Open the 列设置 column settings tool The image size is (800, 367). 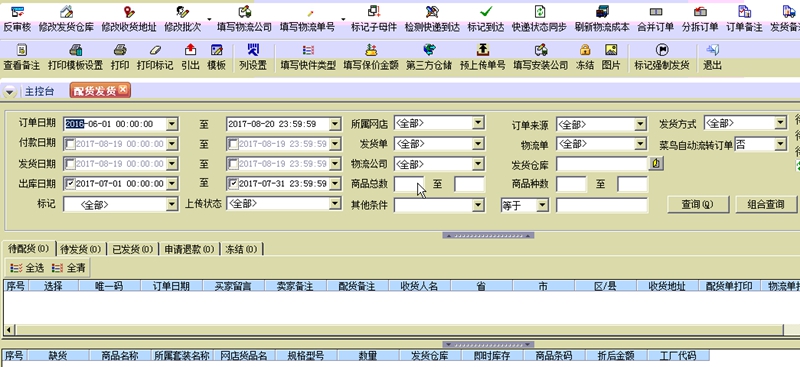[253, 50]
